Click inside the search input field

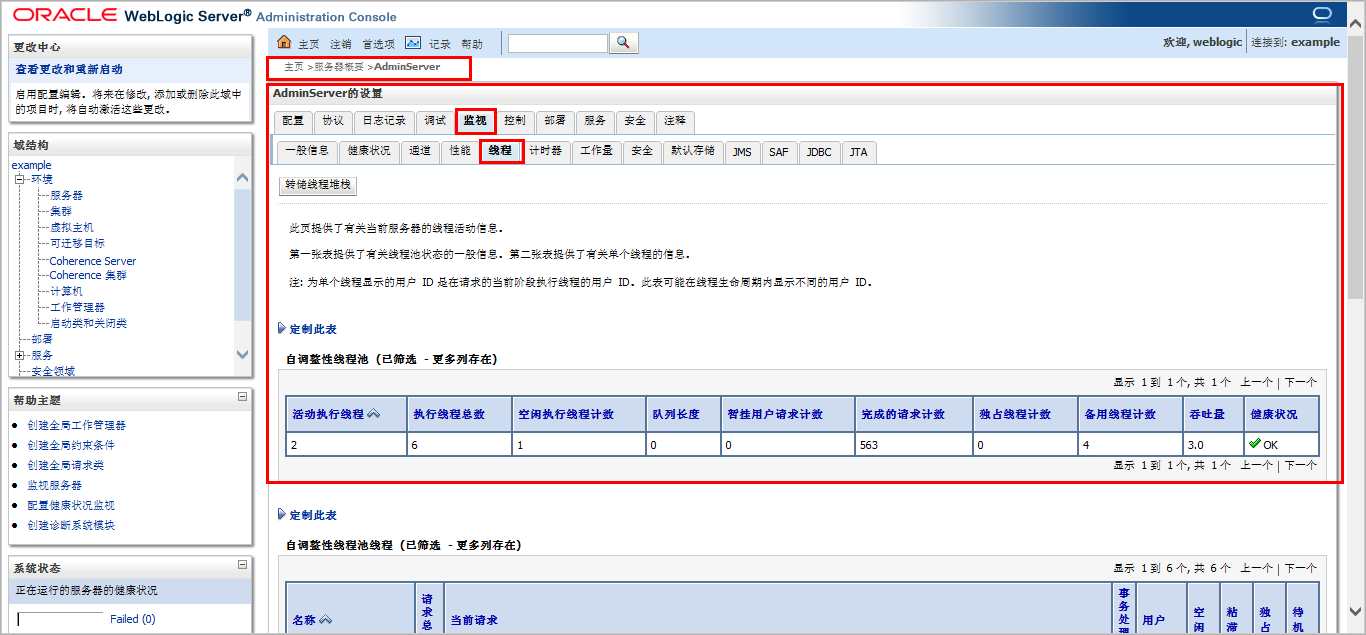click(557, 43)
